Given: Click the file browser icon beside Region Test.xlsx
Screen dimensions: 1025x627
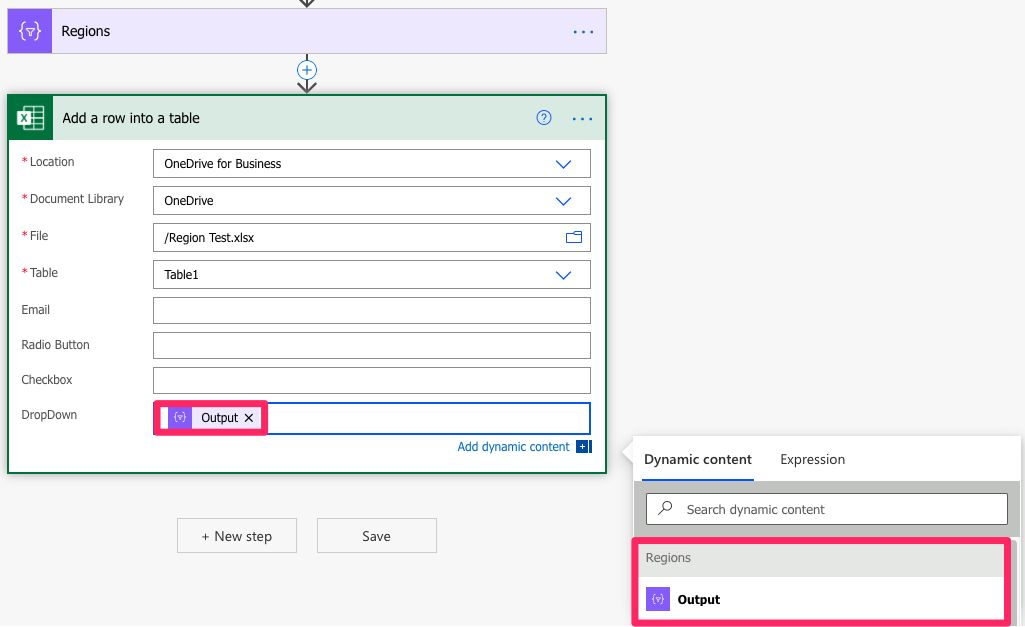Looking at the screenshot, I should [x=574, y=237].
